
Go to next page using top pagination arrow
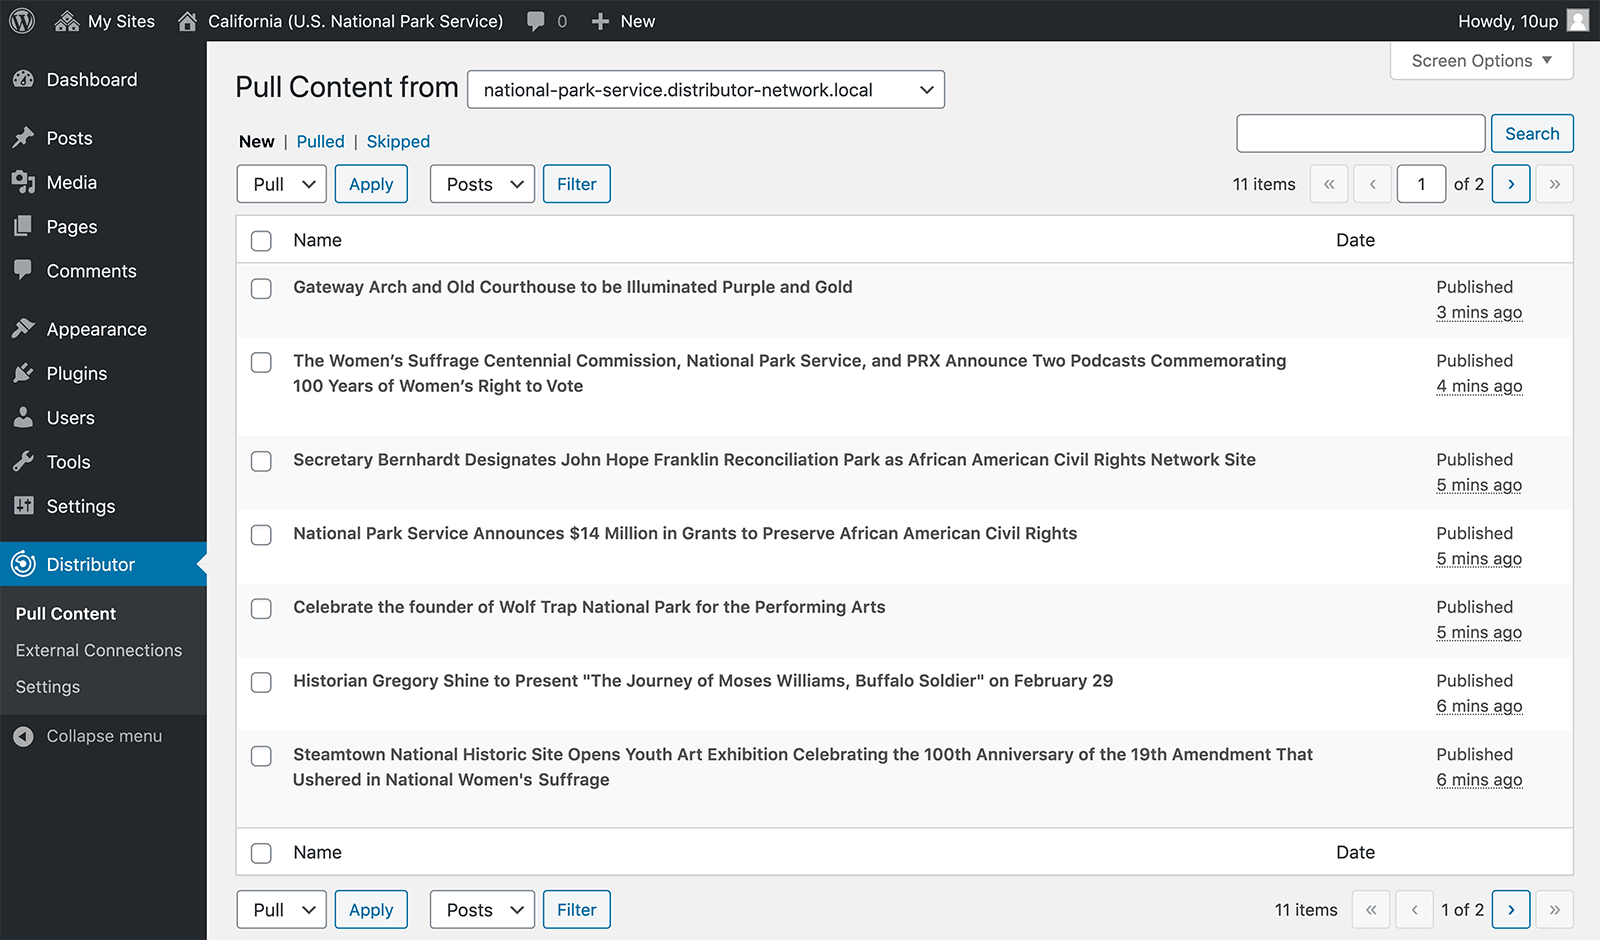pos(1511,184)
